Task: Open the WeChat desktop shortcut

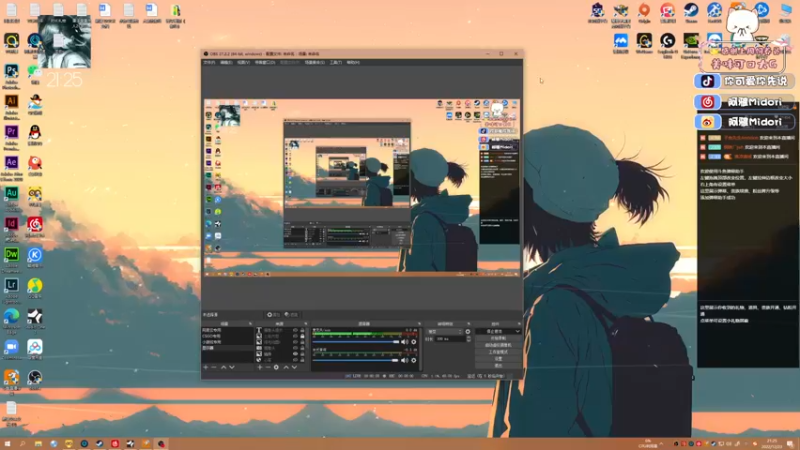Action: click(x=35, y=71)
